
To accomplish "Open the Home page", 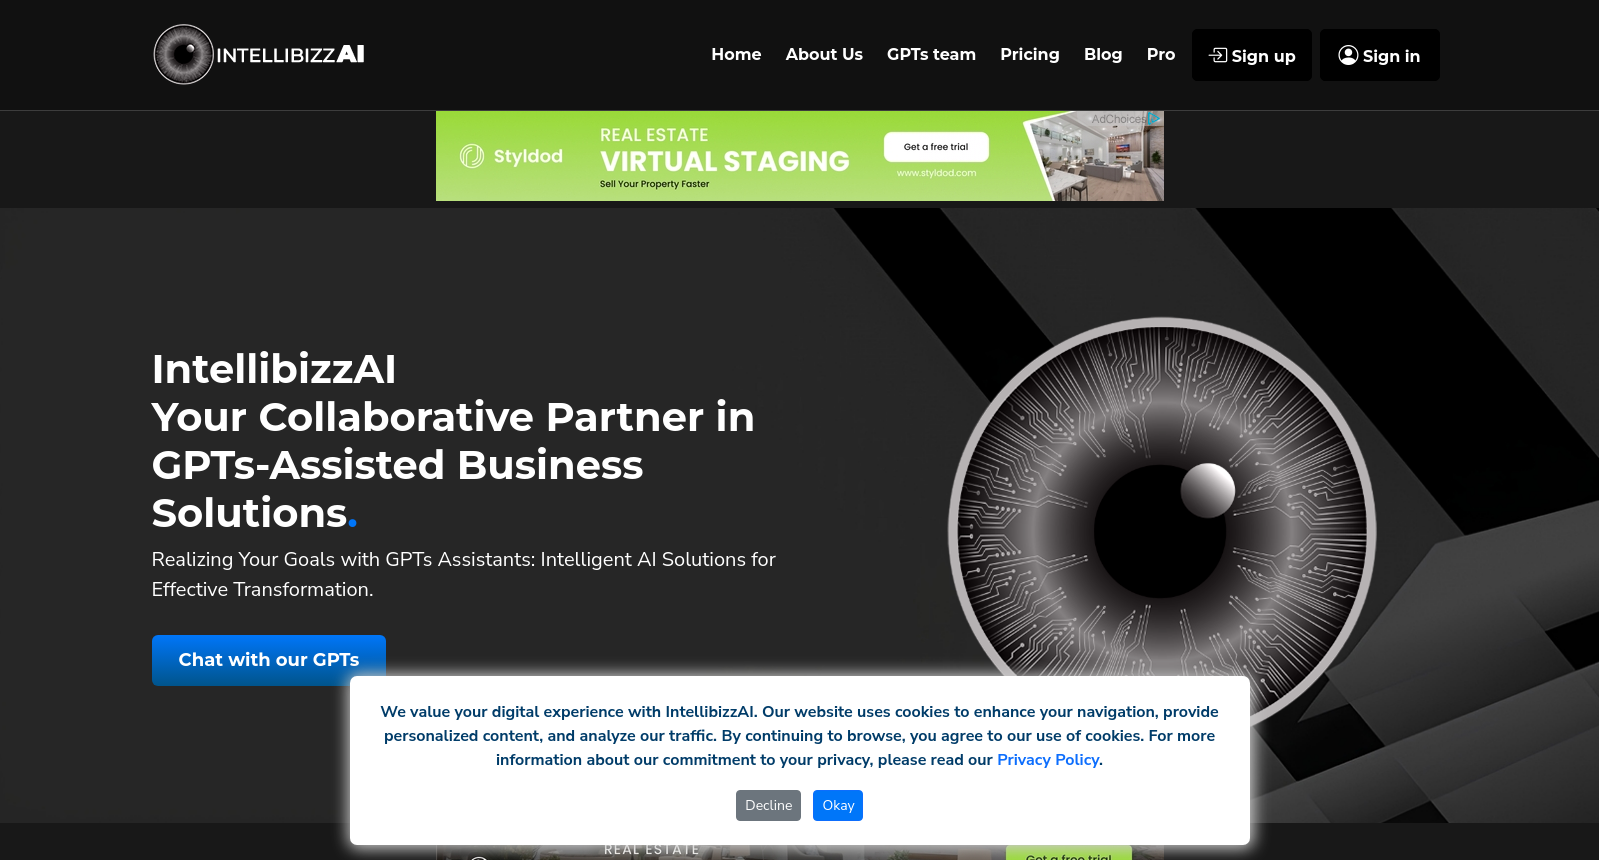I will pos(736,54).
